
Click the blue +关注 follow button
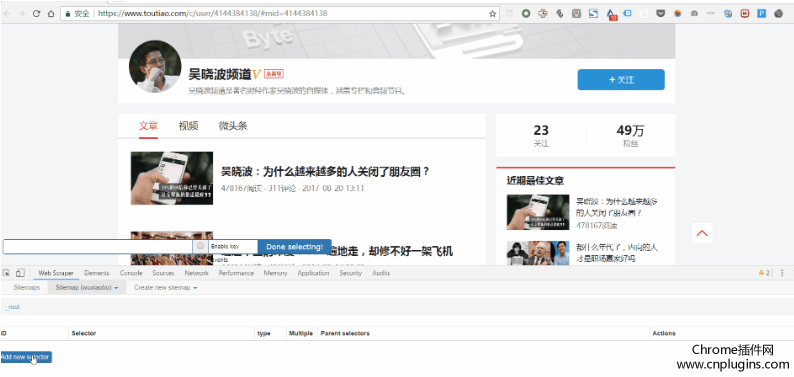(621, 79)
